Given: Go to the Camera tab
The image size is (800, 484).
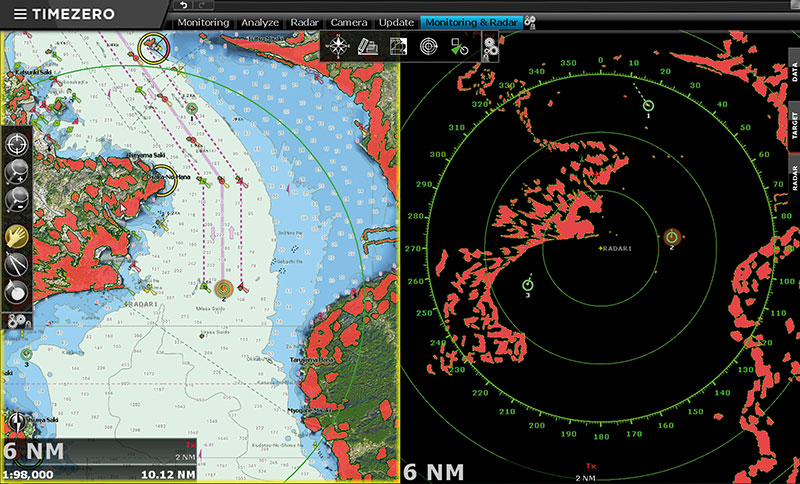Looking at the screenshot, I should pos(348,22).
